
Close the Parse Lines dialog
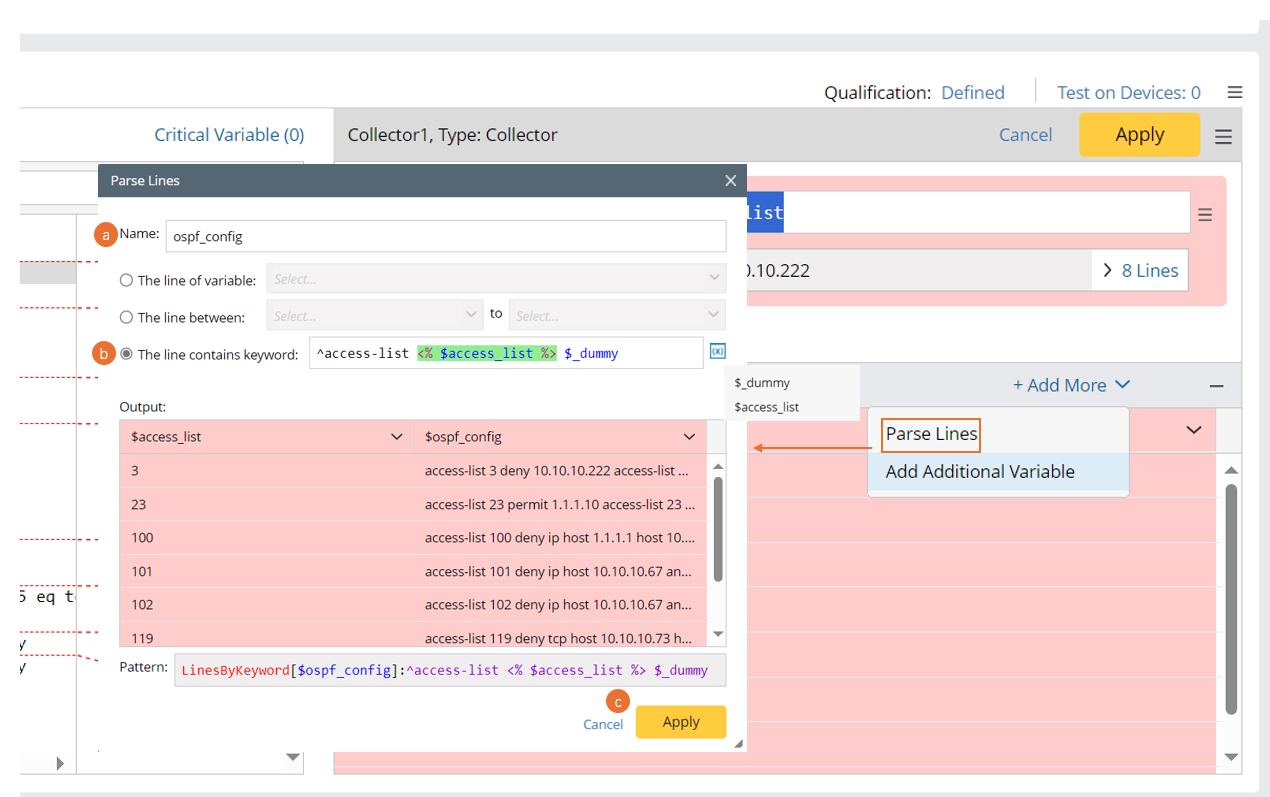coord(731,181)
